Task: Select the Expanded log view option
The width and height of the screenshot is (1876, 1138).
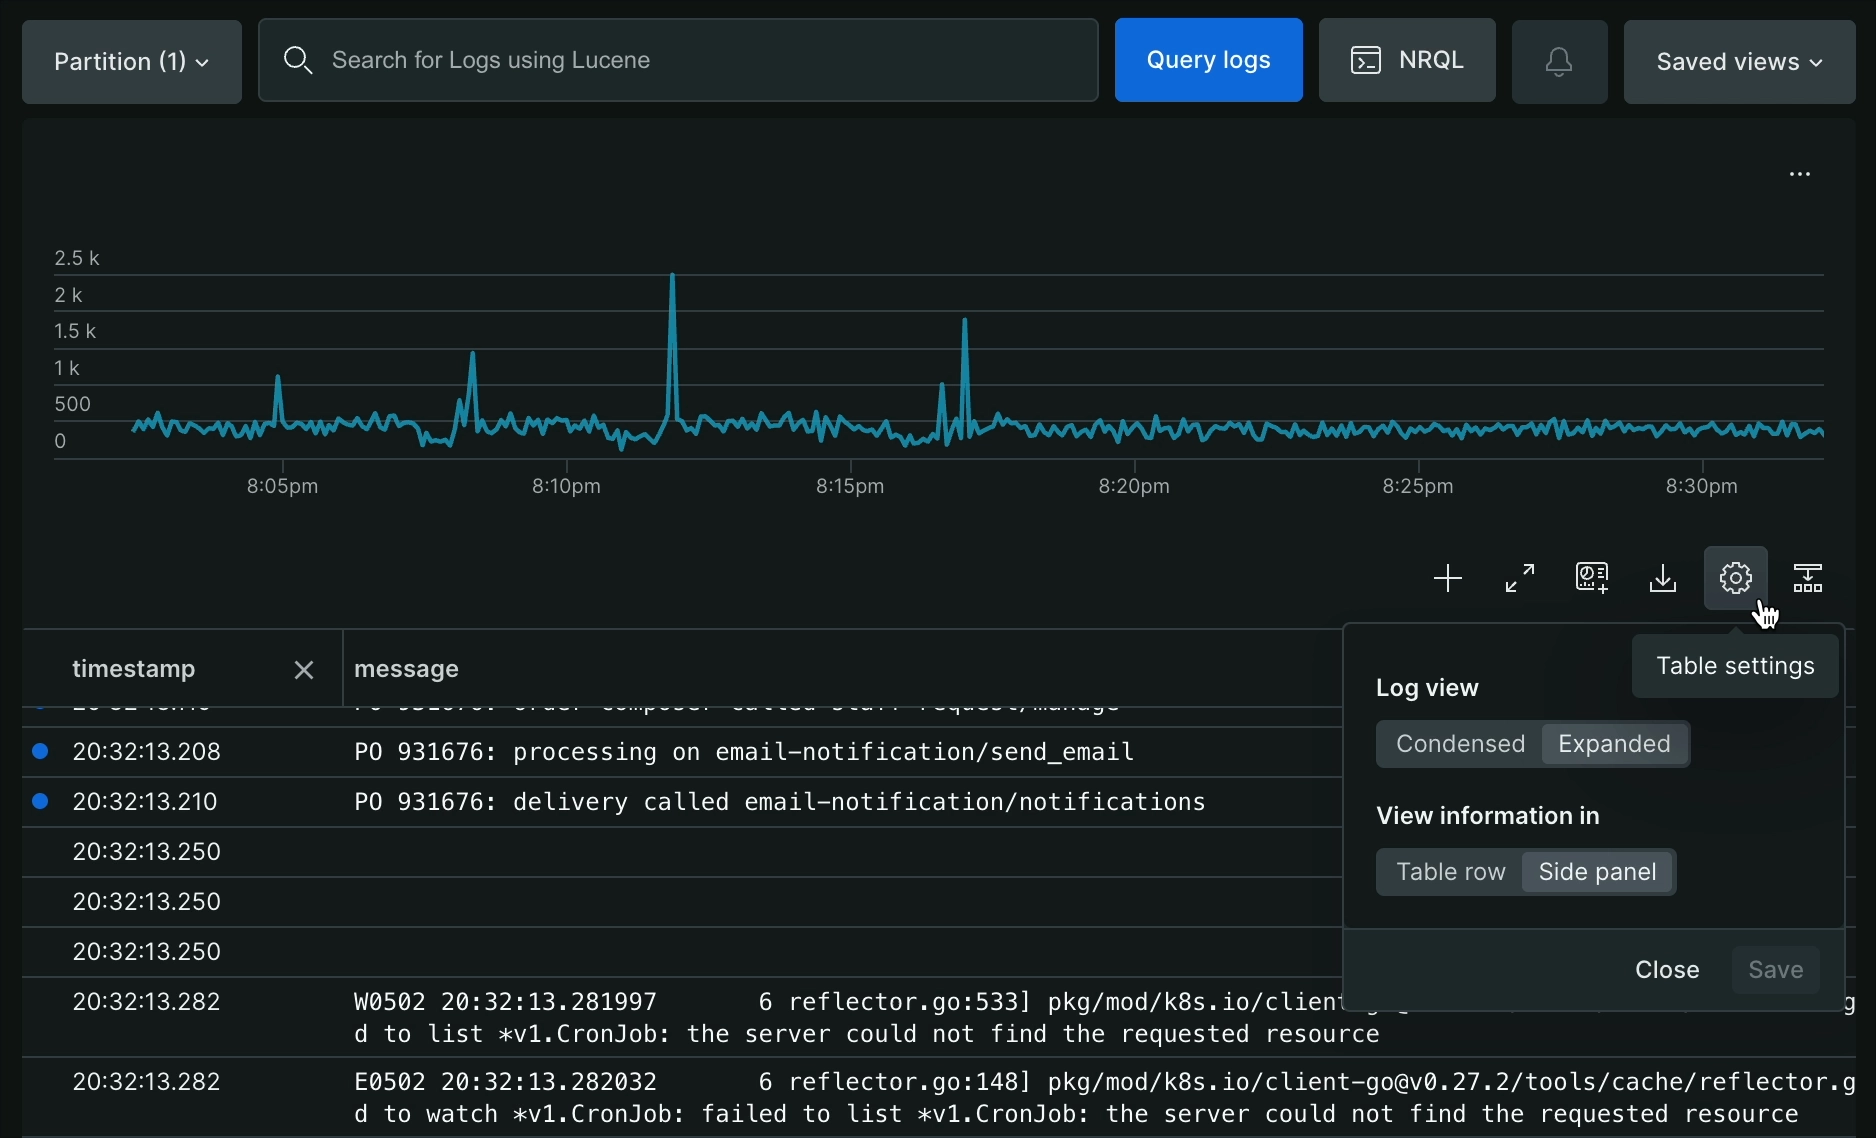Action: [1614, 744]
